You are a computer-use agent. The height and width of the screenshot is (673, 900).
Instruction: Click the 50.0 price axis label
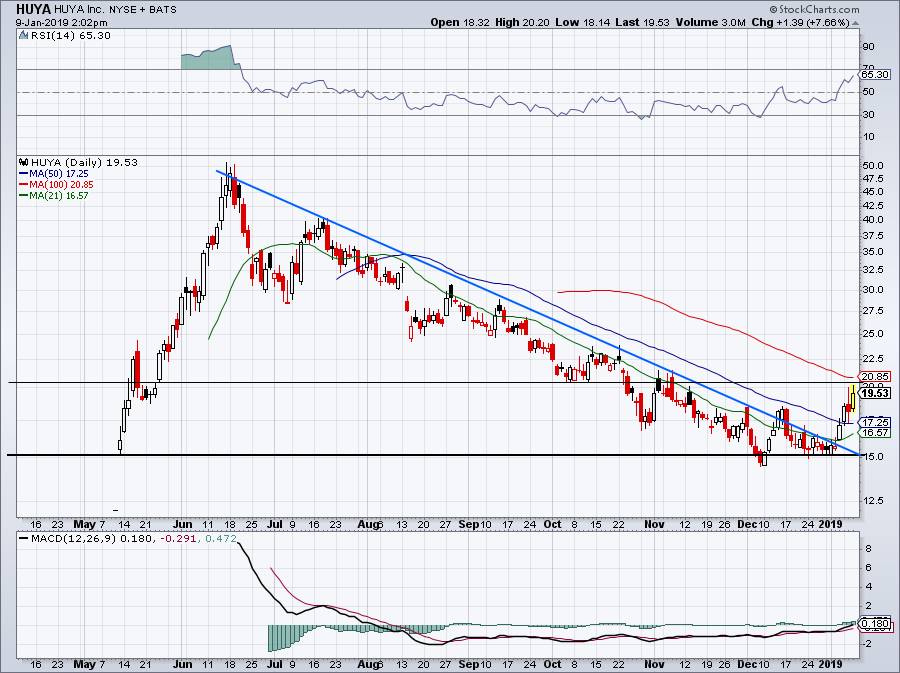[872, 166]
